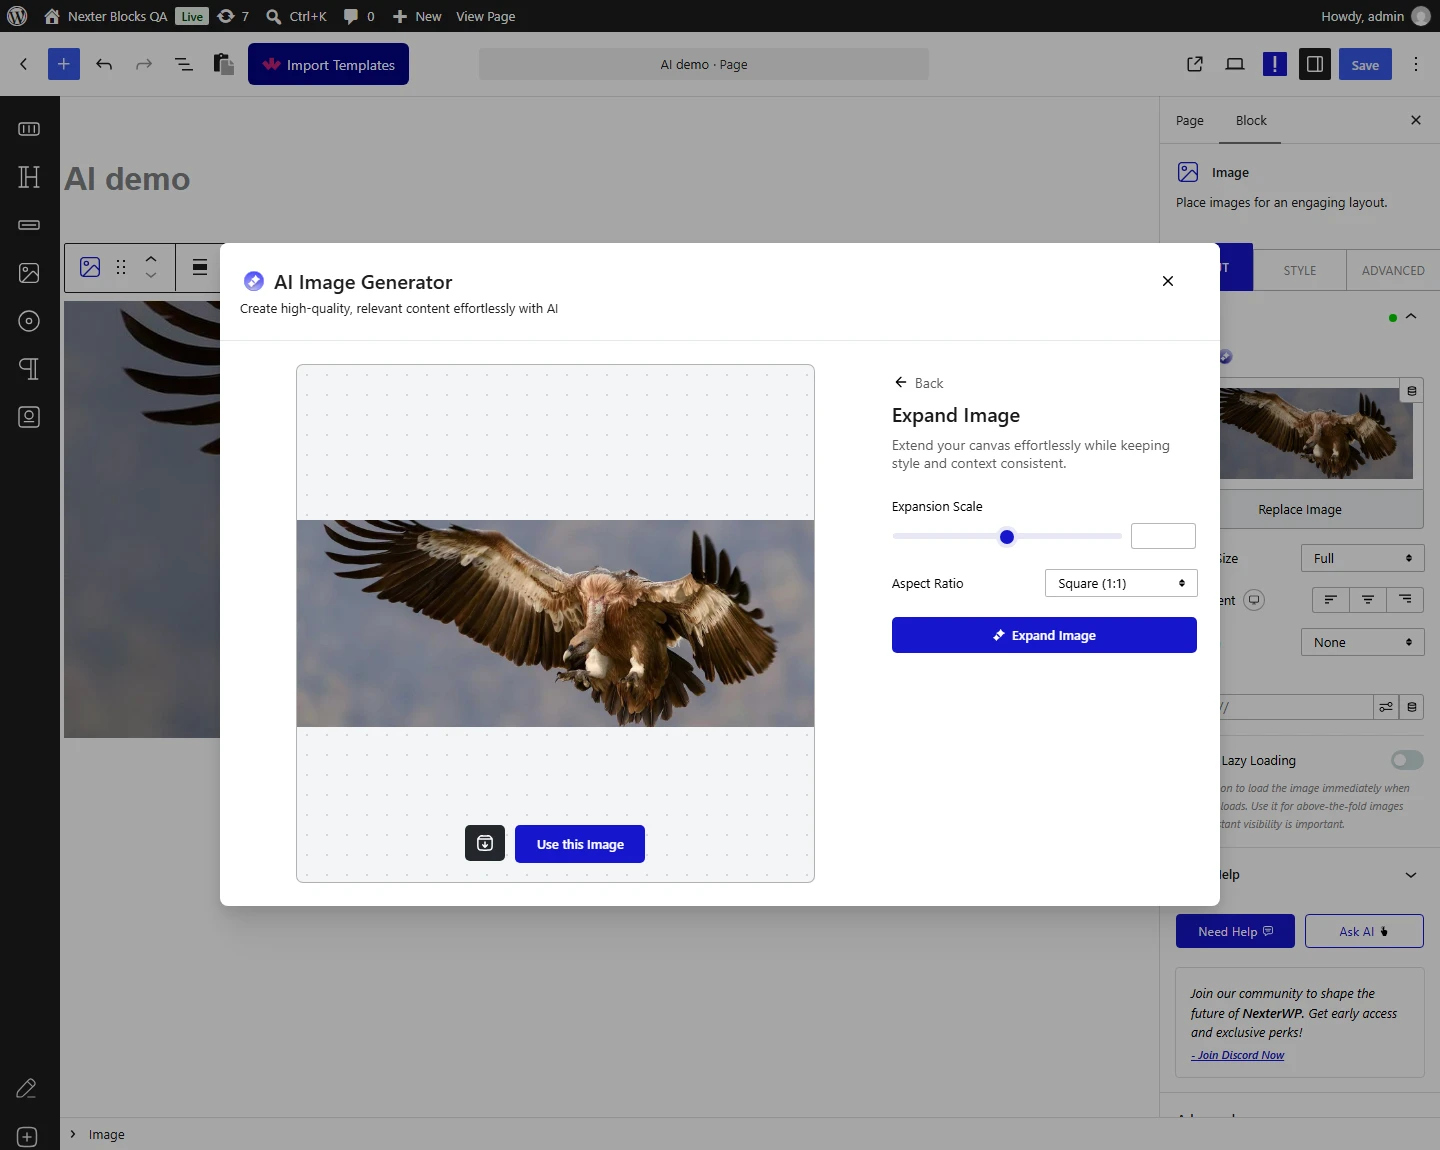Screen dimensions: 1440x1150
Task: Select the profile card block sidebar icon
Action: pyautogui.click(x=29, y=417)
